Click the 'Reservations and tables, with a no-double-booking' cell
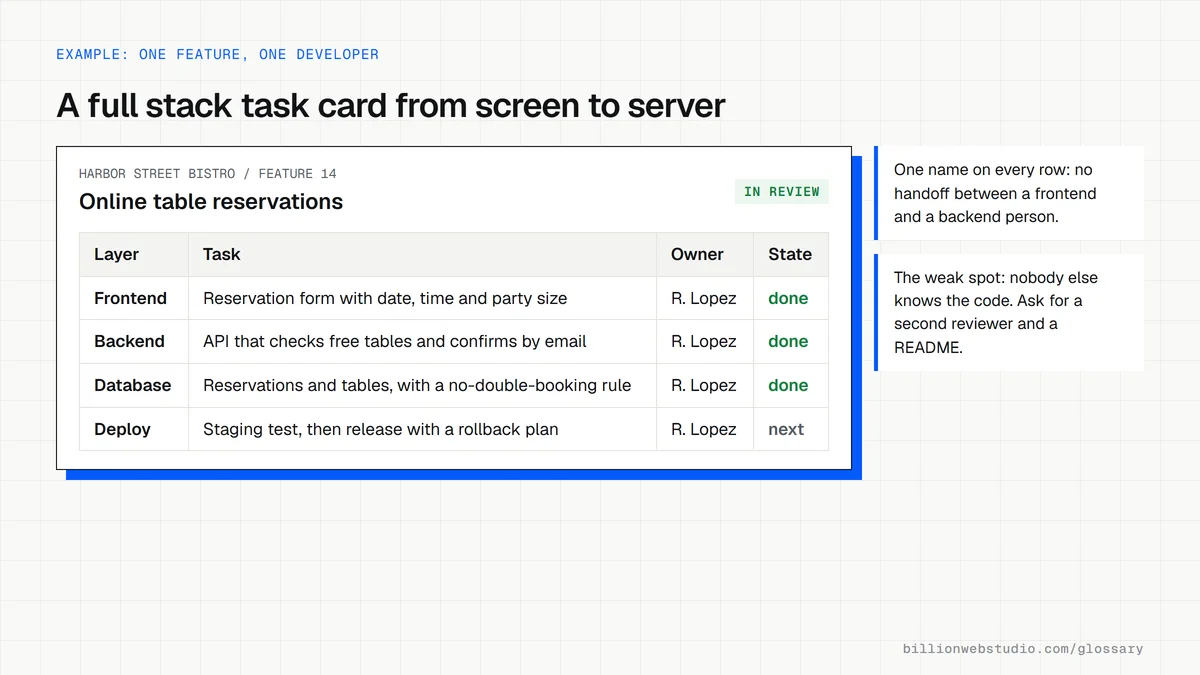 tap(422, 385)
